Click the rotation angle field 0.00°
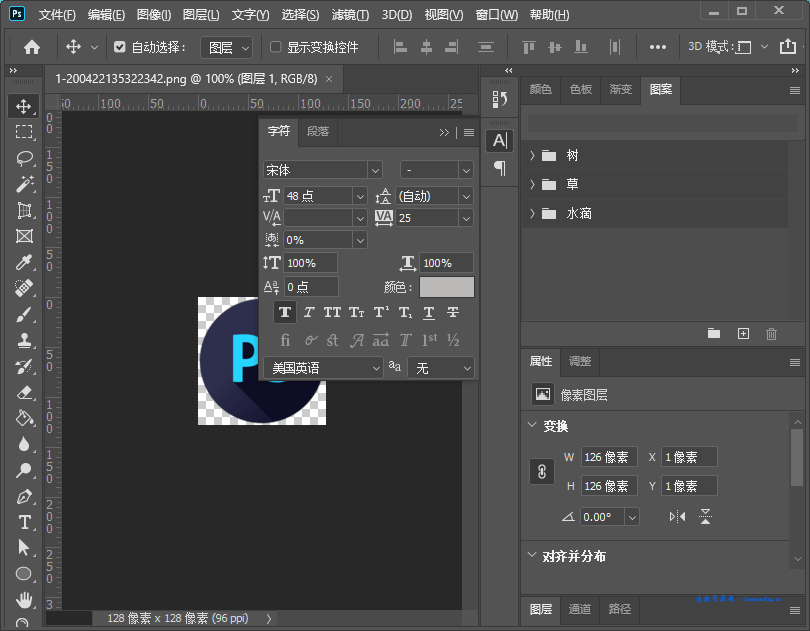The width and height of the screenshot is (810, 631). click(602, 517)
